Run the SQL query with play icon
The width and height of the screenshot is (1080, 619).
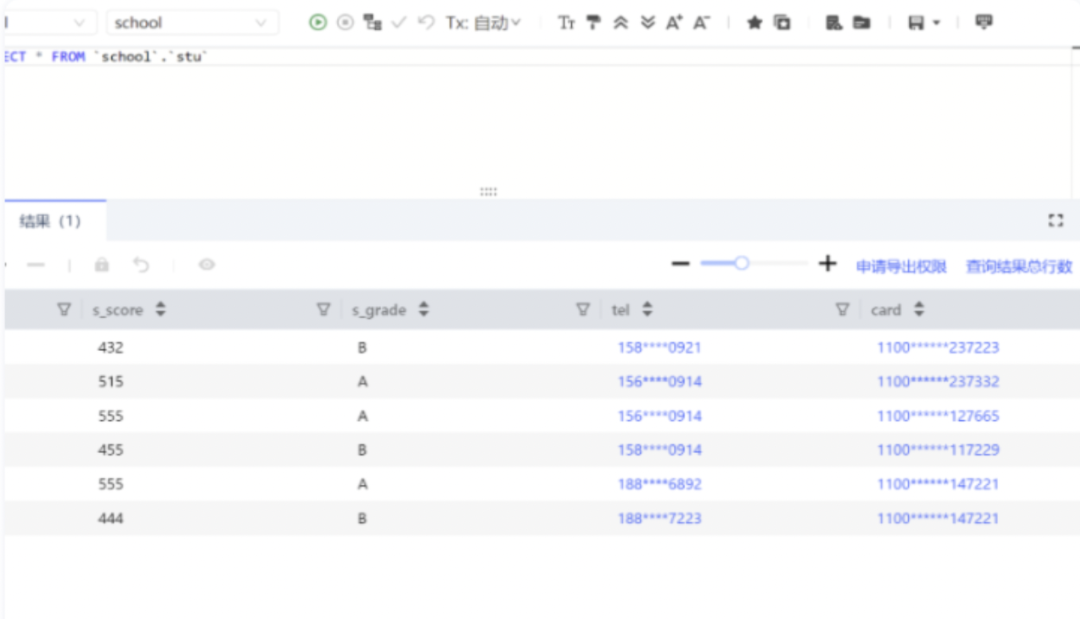pos(318,23)
